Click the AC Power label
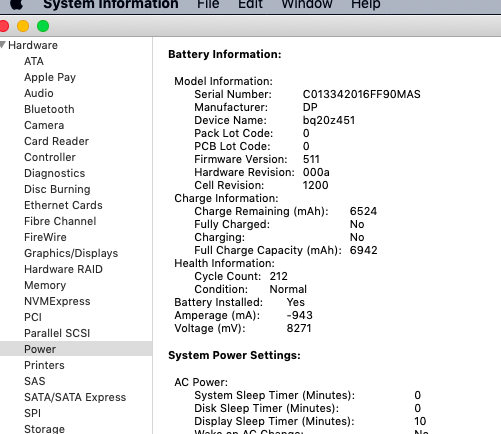This screenshot has width=501, height=434. pos(201,382)
